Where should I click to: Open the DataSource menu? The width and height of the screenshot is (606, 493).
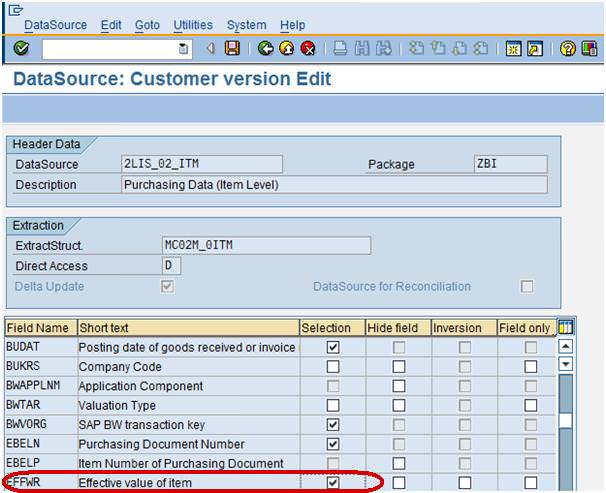point(55,25)
